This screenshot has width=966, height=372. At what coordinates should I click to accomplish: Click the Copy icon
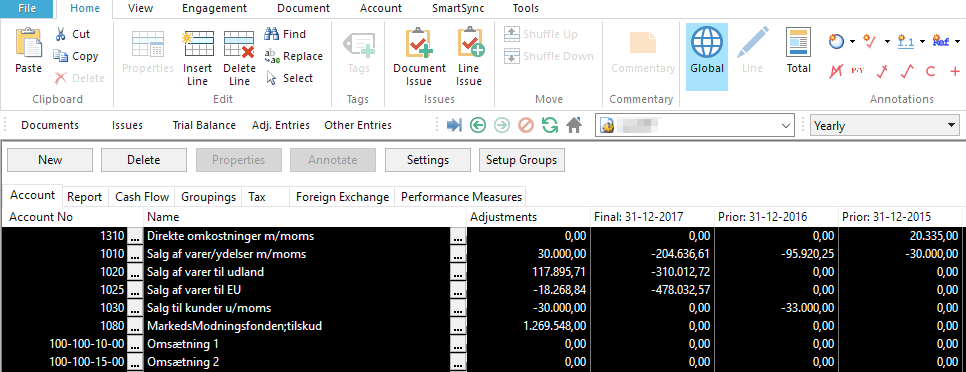click(x=60, y=56)
